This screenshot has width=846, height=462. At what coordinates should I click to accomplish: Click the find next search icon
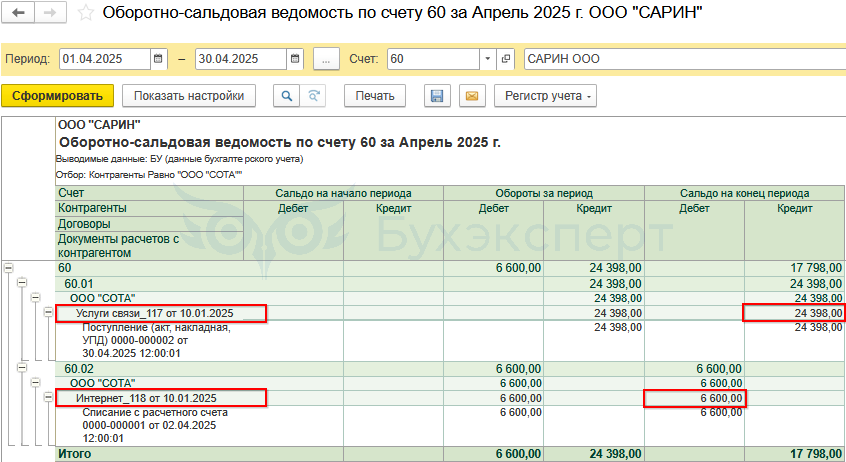(313, 96)
